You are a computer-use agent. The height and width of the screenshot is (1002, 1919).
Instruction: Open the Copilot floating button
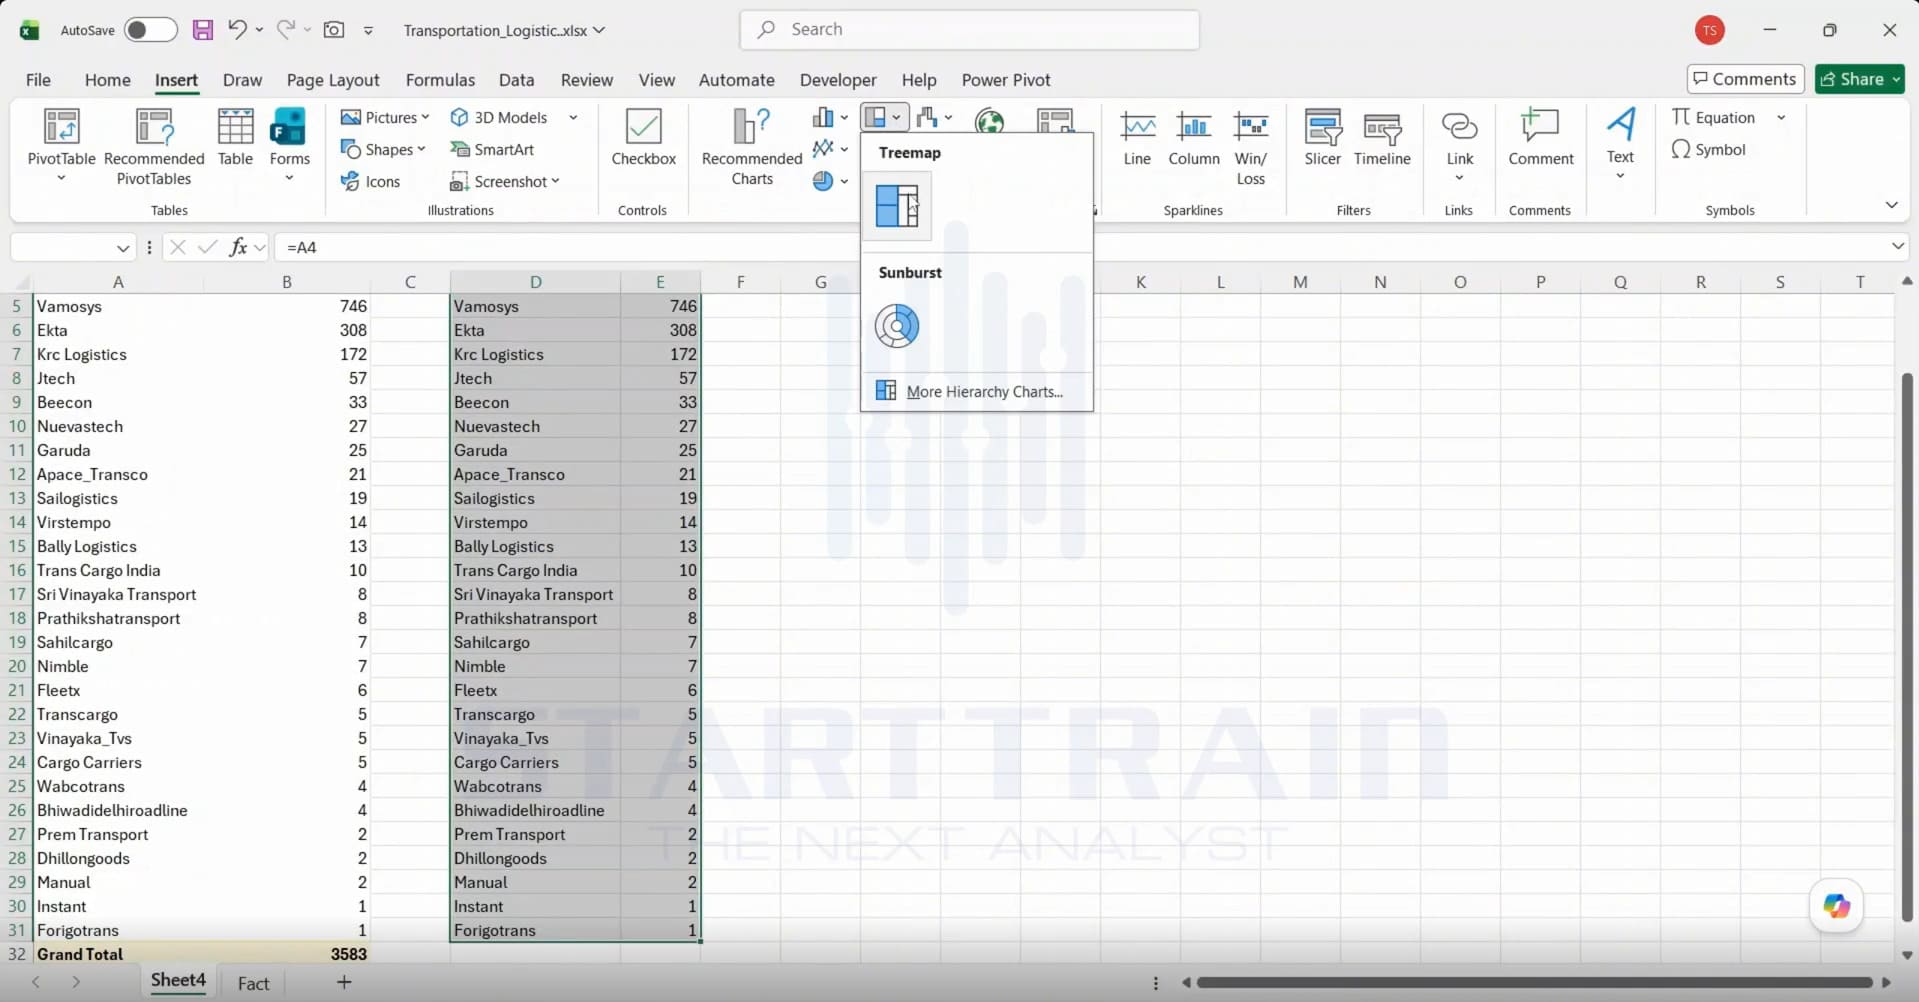[1837, 906]
